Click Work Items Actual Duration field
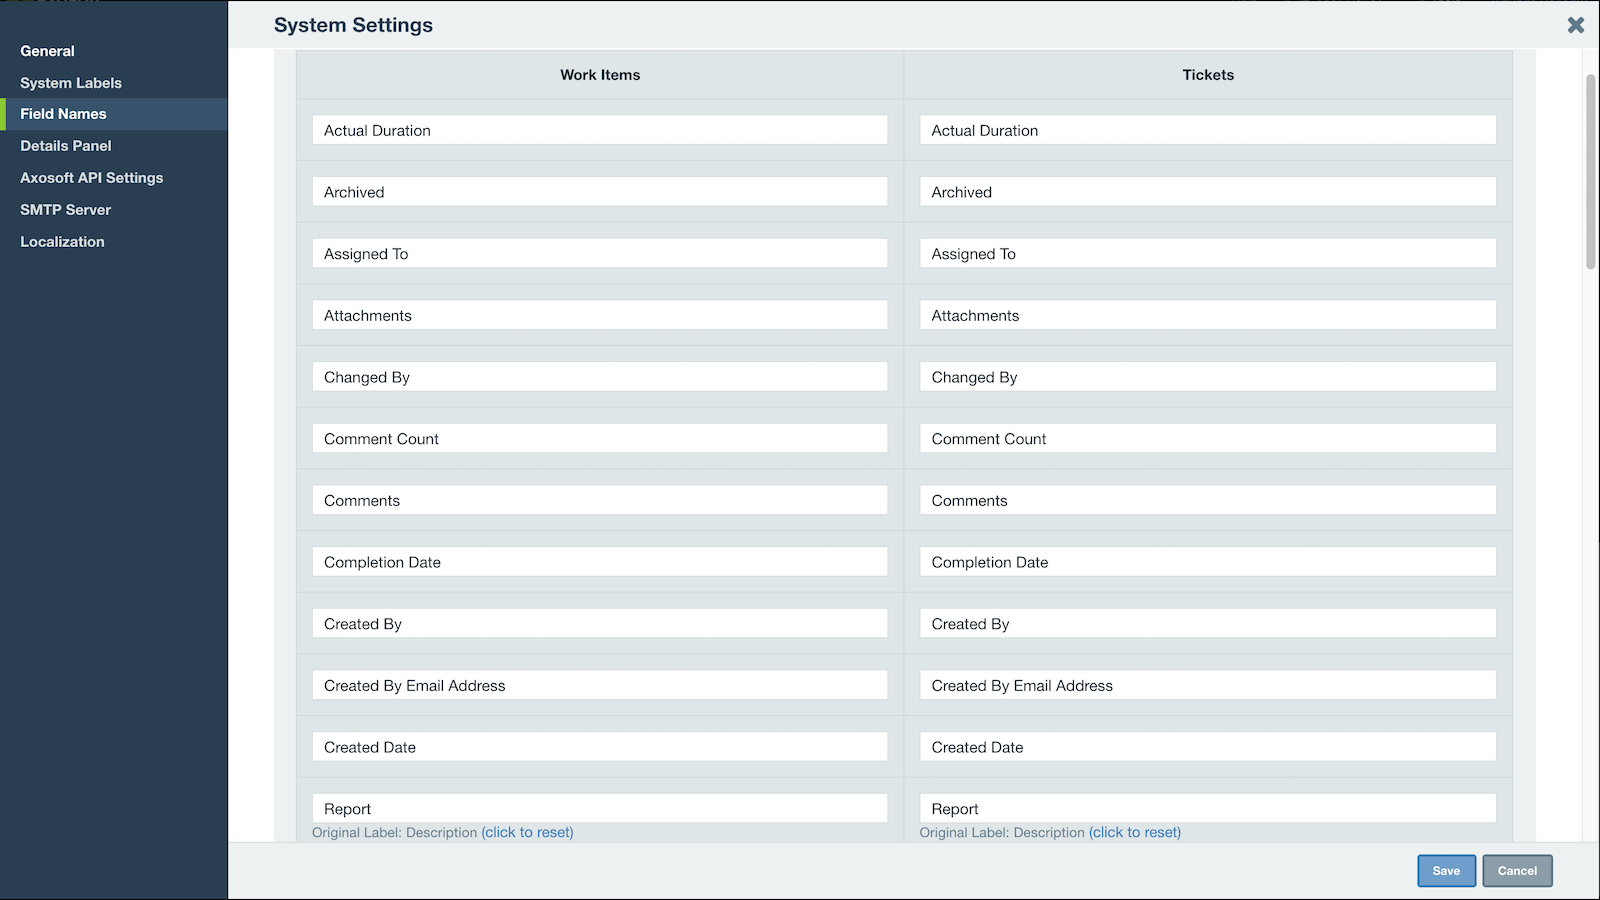Screen dimensions: 1600x900 tap(599, 130)
